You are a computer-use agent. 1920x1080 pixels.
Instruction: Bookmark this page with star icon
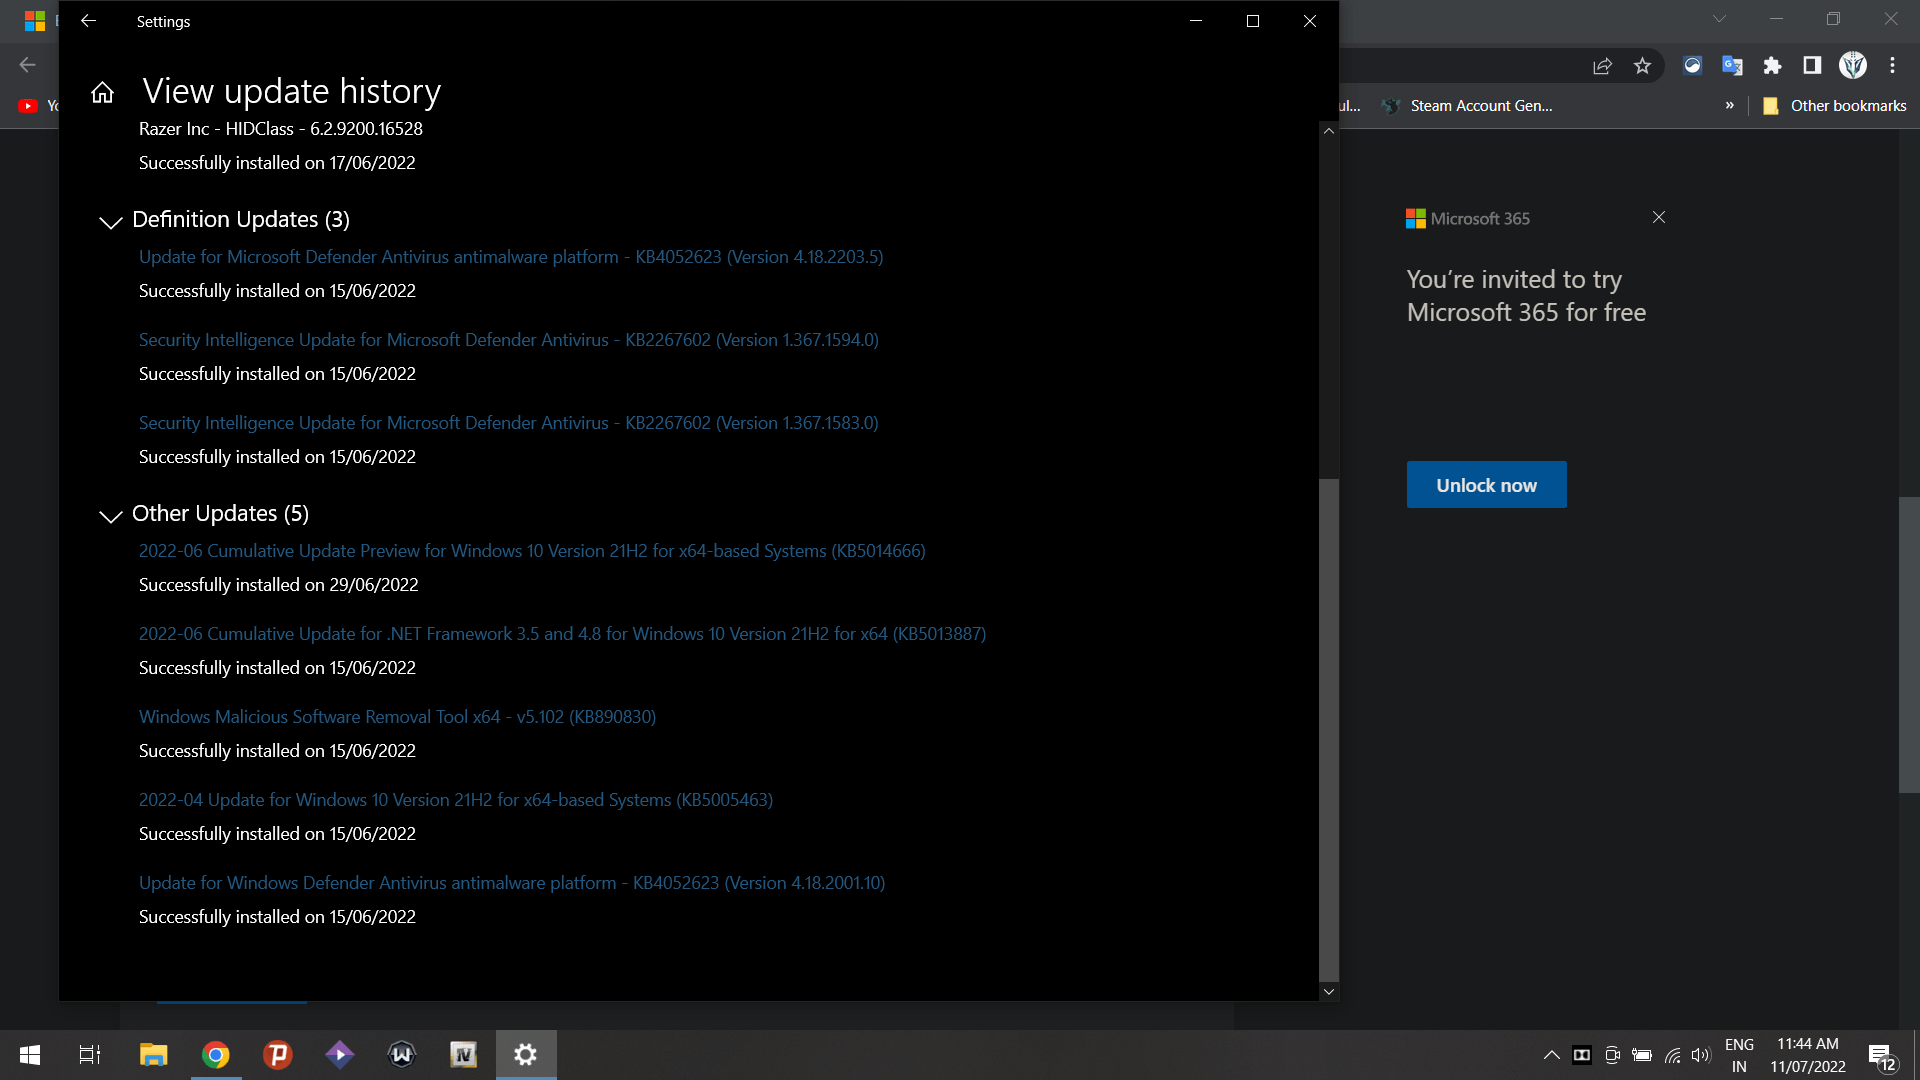[1642, 66]
